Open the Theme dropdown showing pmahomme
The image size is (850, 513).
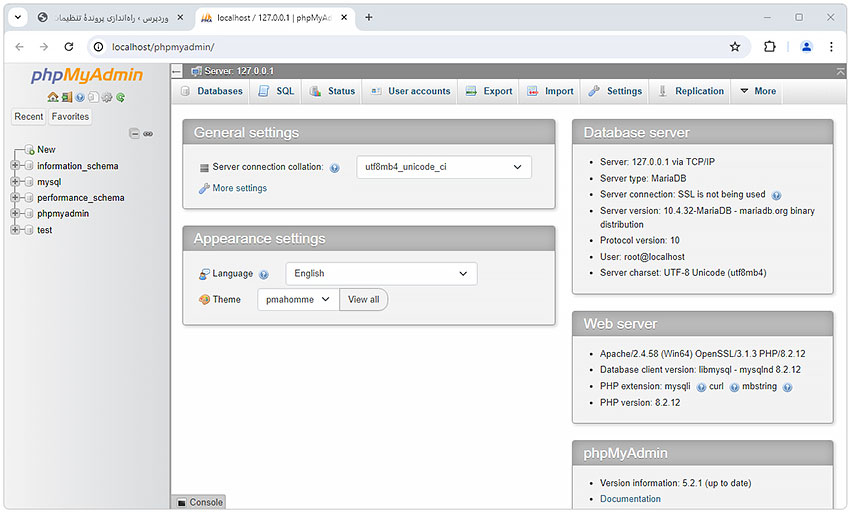click(298, 300)
